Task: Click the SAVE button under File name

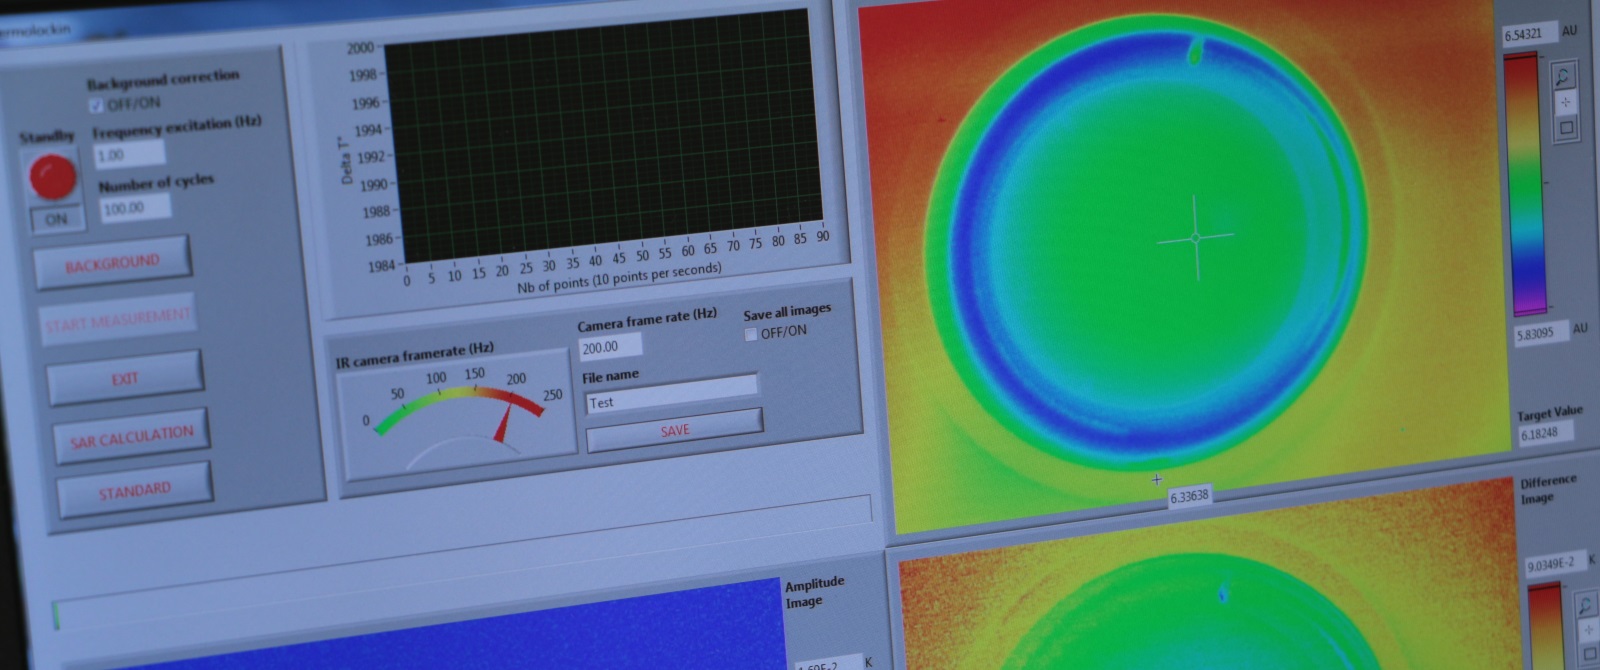Action: [675, 430]
